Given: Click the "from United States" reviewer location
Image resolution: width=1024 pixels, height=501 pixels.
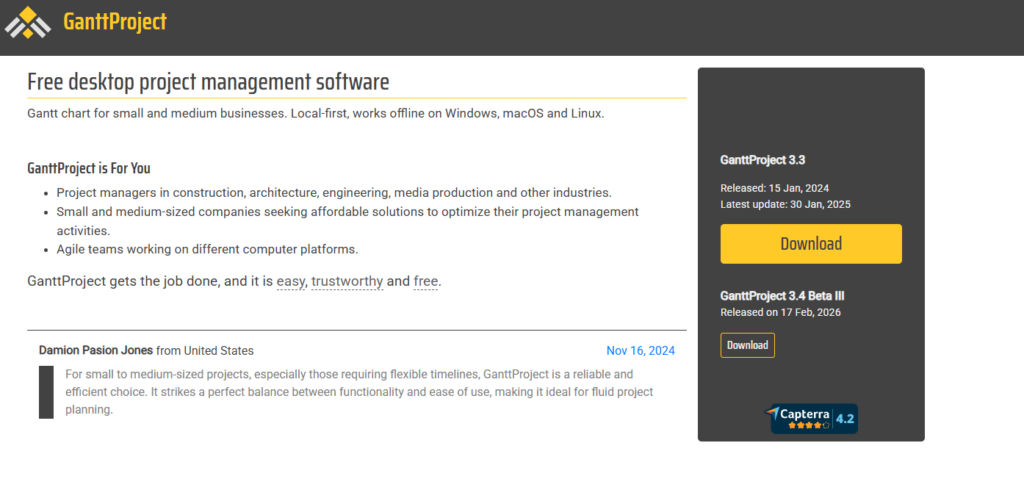Looking at the screenshot, I should [205, 351].
